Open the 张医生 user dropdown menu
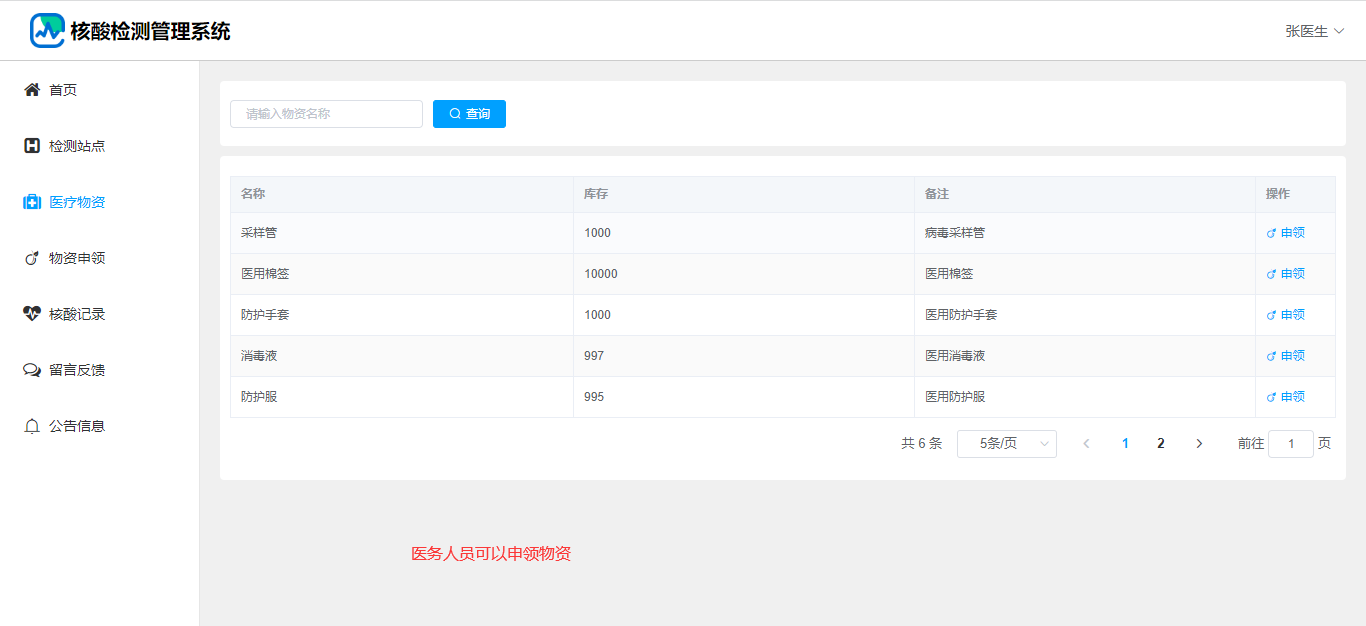 pyautogui.click(x=1314, y=31)
